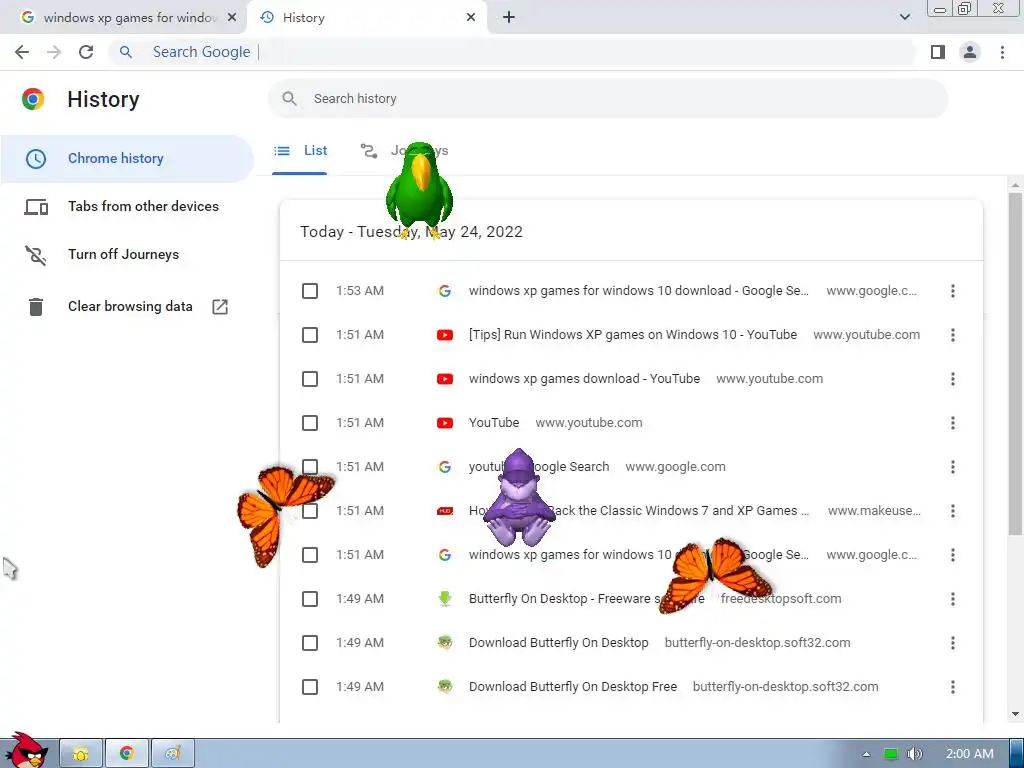
Task: Check the Download Butterfly On Desktop Free entry
Action: pos(310,687)
